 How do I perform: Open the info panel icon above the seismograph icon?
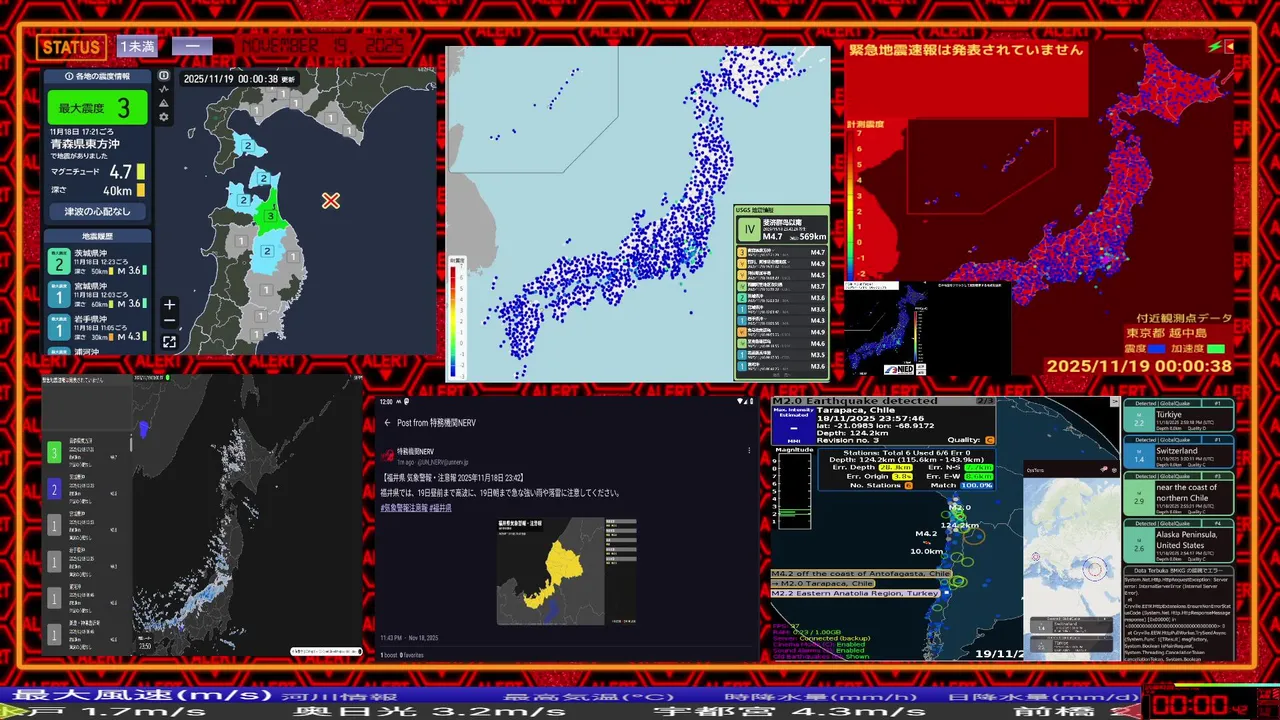(x=164, y=75)
